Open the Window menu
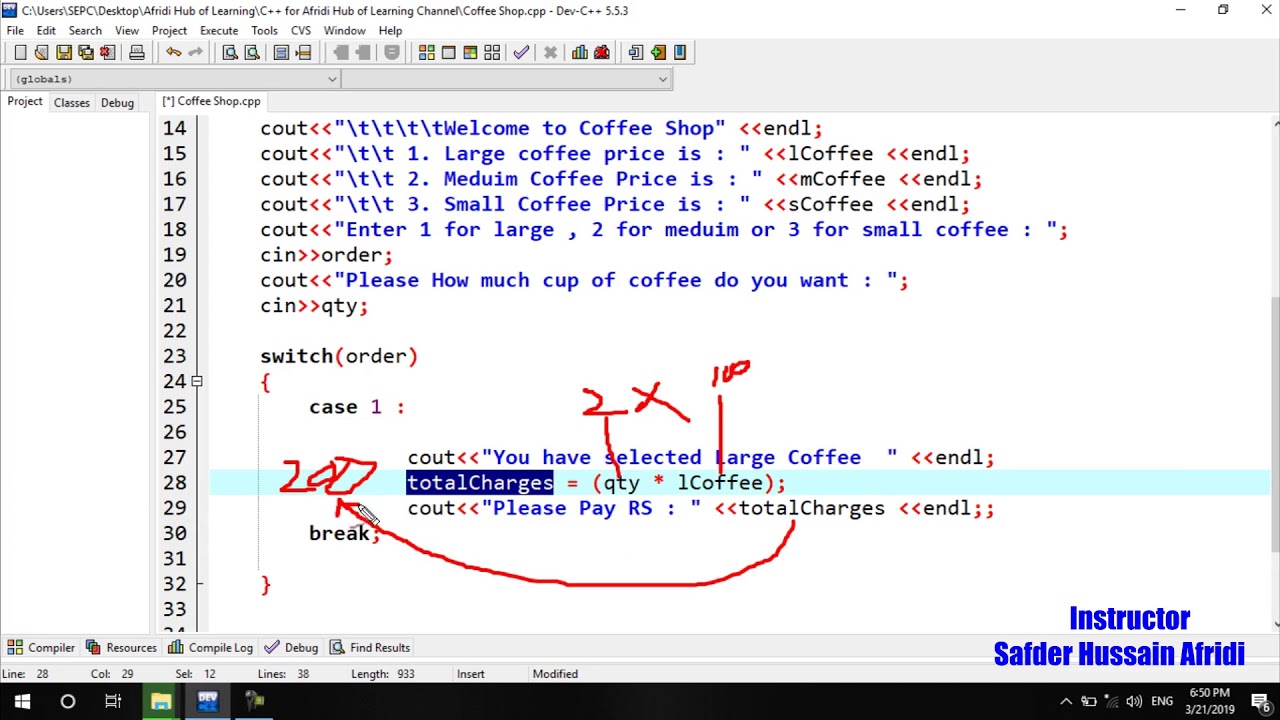 tap(344, 31)
